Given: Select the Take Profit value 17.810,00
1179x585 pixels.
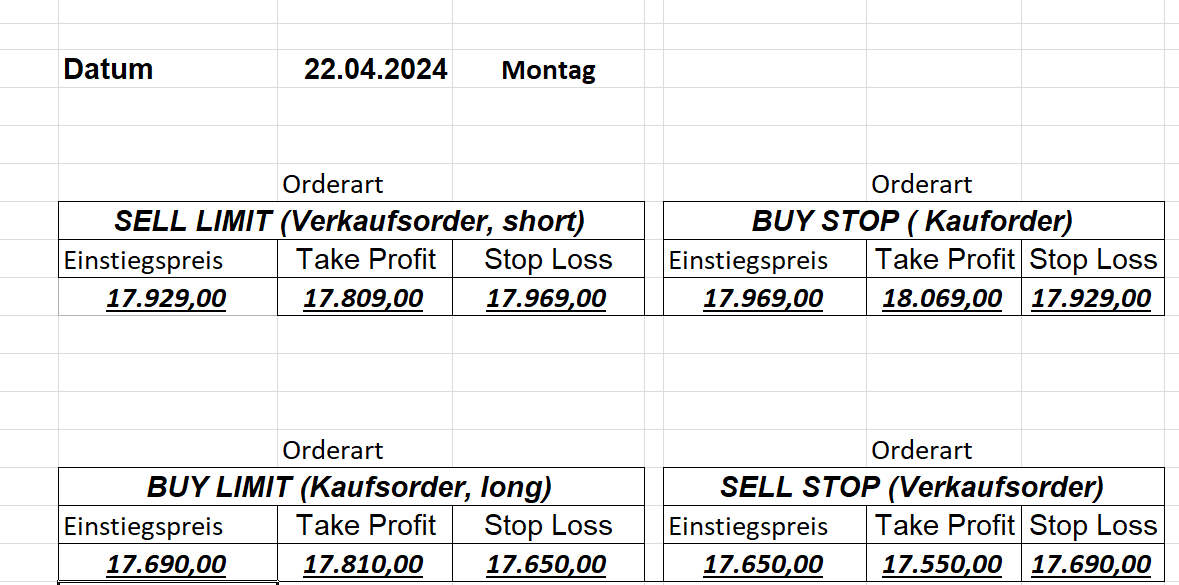Looking at the screenshot, I should (364, 565).
